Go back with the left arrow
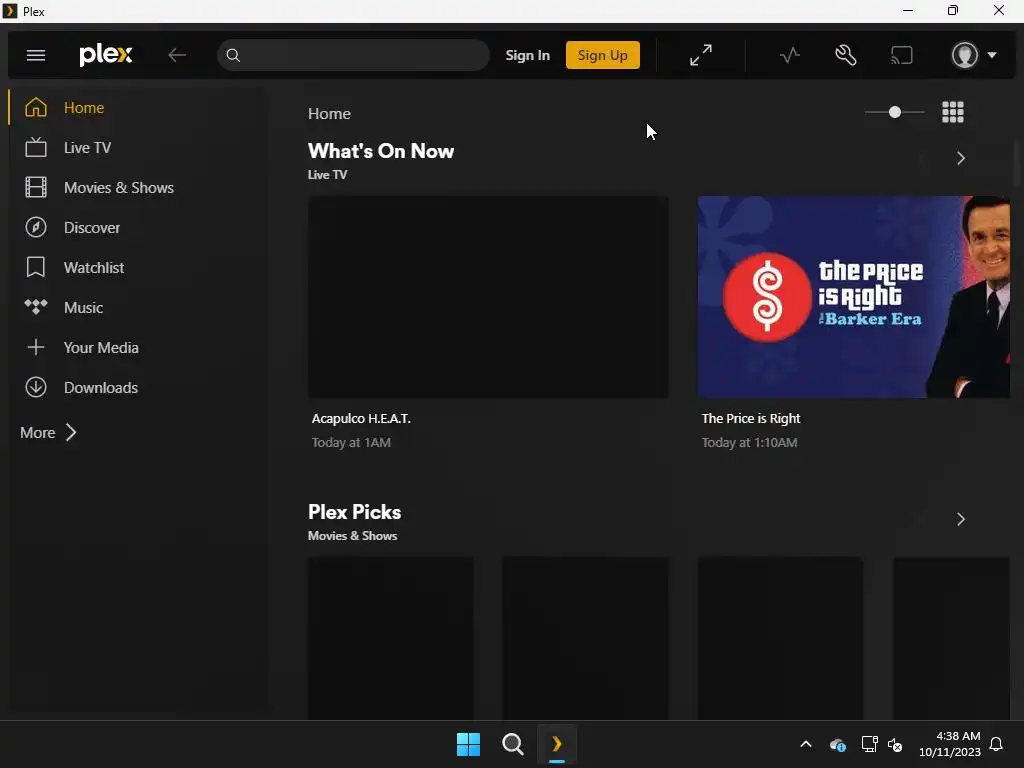This screenshot has width=1024, height=768. 177,56
